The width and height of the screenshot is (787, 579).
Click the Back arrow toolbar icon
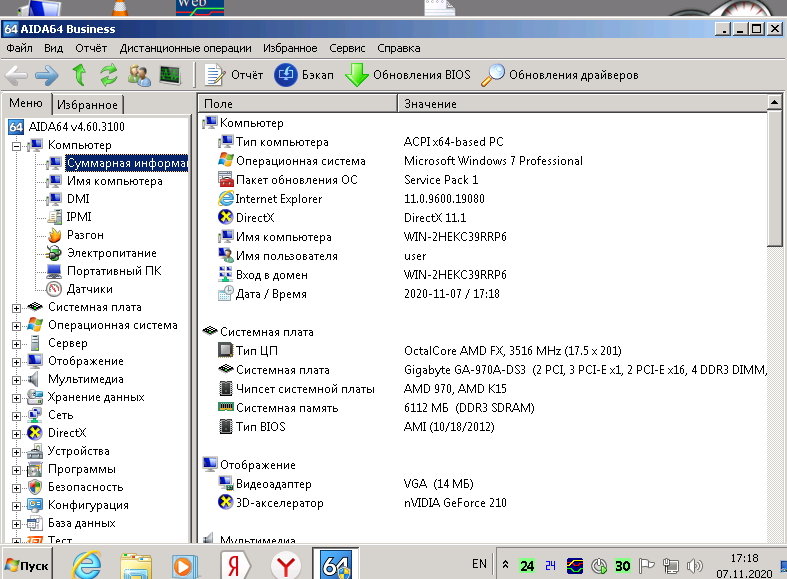17,75
